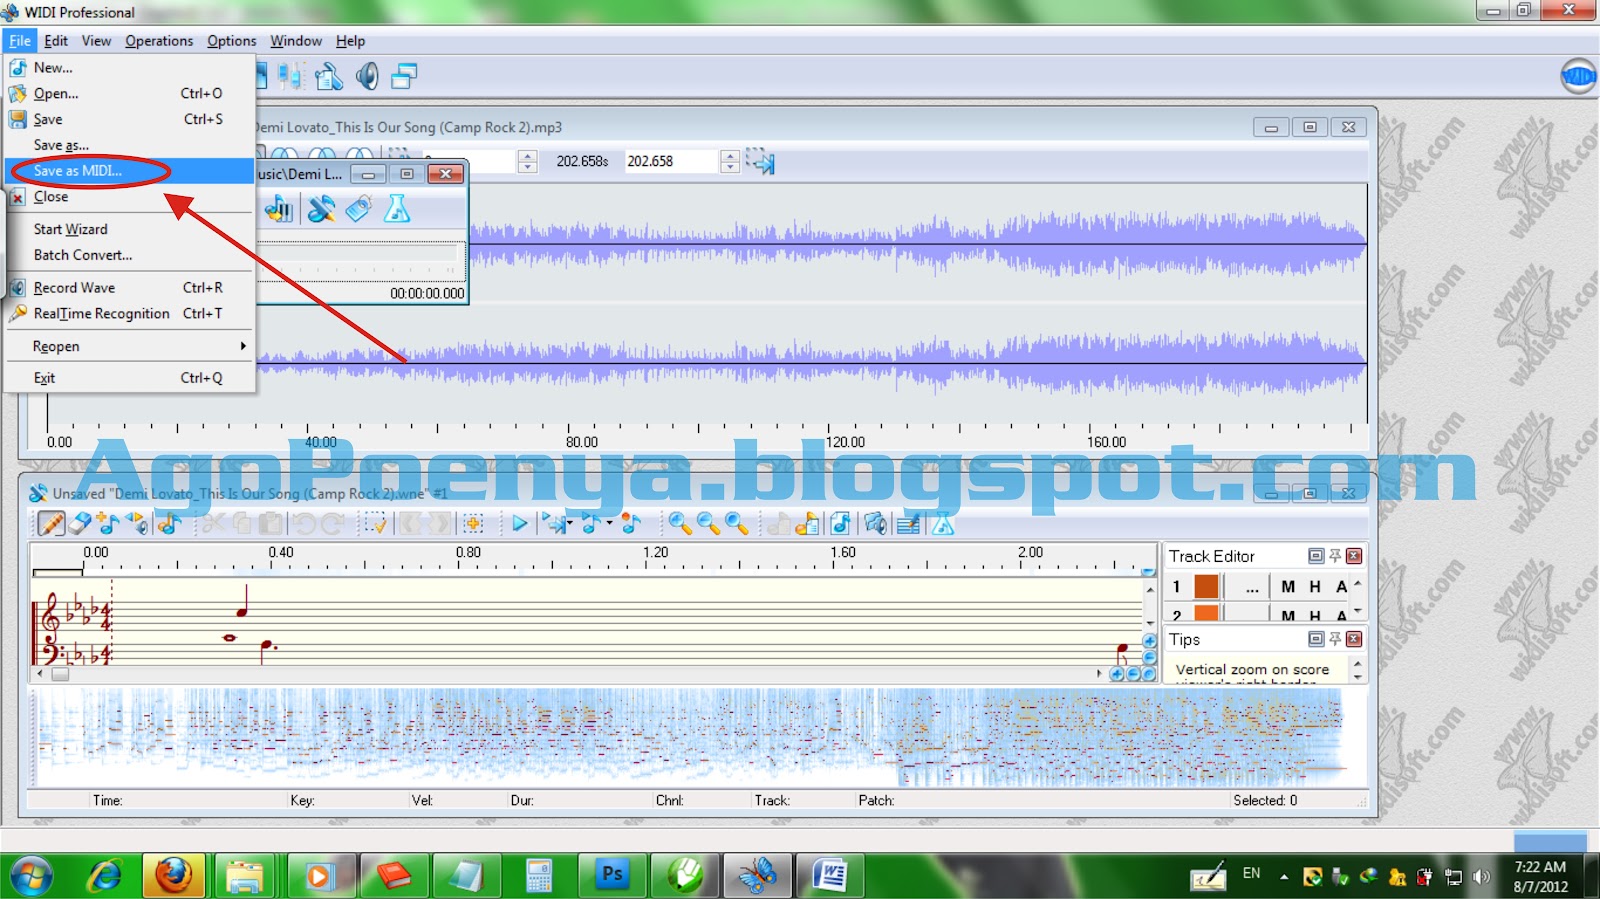
Task: Click the rectangle selection tool icon
Action: pyautogui.click(x=375, y=523)
